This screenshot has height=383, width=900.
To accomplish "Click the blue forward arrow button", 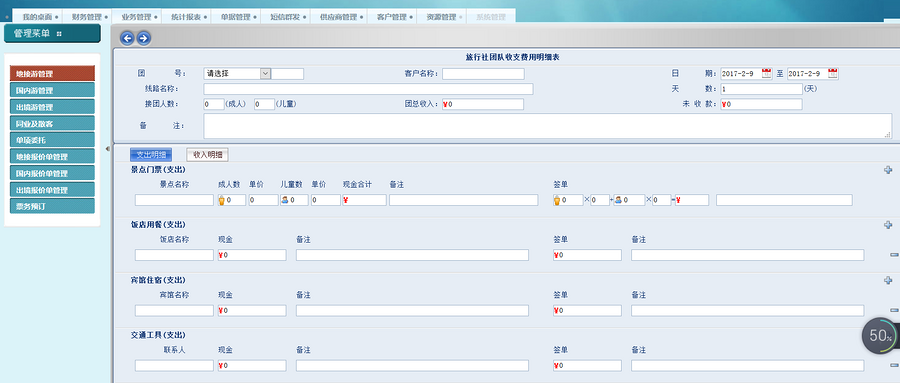I will click(143, 38).
